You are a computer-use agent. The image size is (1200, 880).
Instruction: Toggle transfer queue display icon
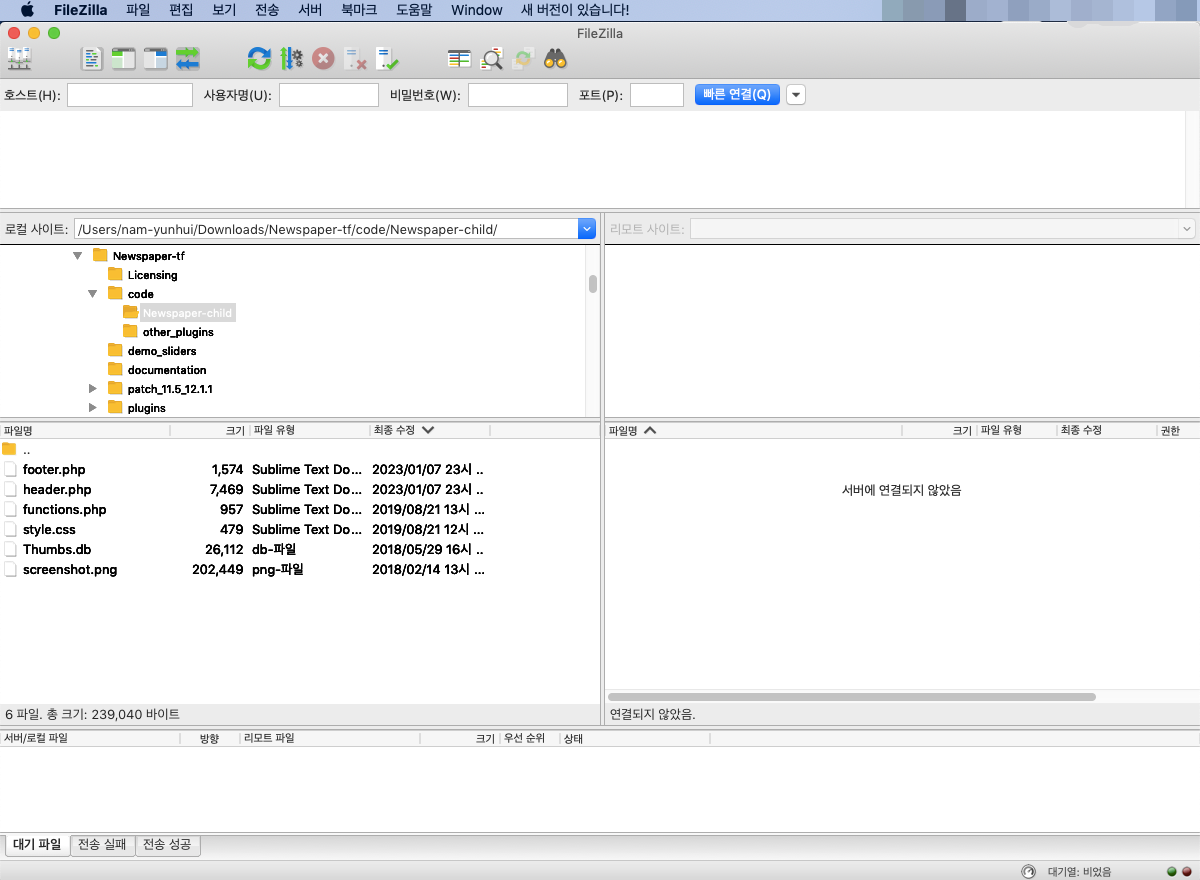point(188,59)
